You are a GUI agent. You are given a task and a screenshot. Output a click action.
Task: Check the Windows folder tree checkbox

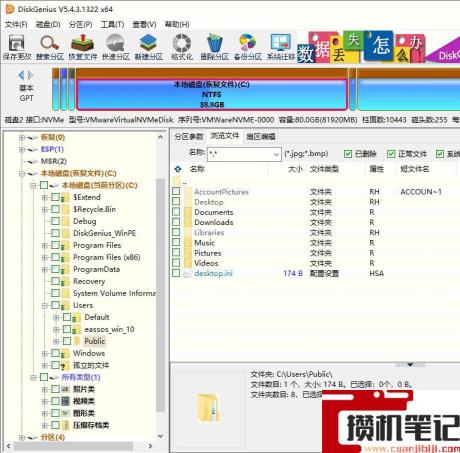coord(55,353)
